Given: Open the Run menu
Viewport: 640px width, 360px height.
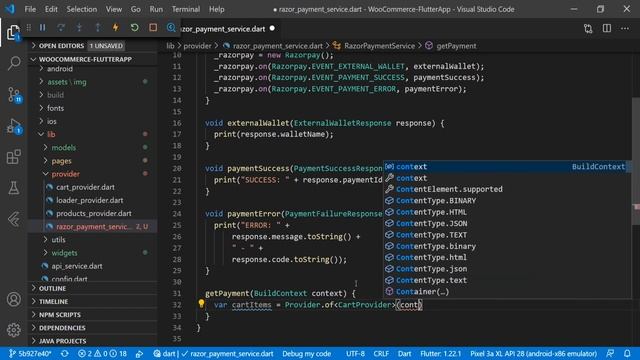Looking at the screenshot, I should click(x=156, y=9).
